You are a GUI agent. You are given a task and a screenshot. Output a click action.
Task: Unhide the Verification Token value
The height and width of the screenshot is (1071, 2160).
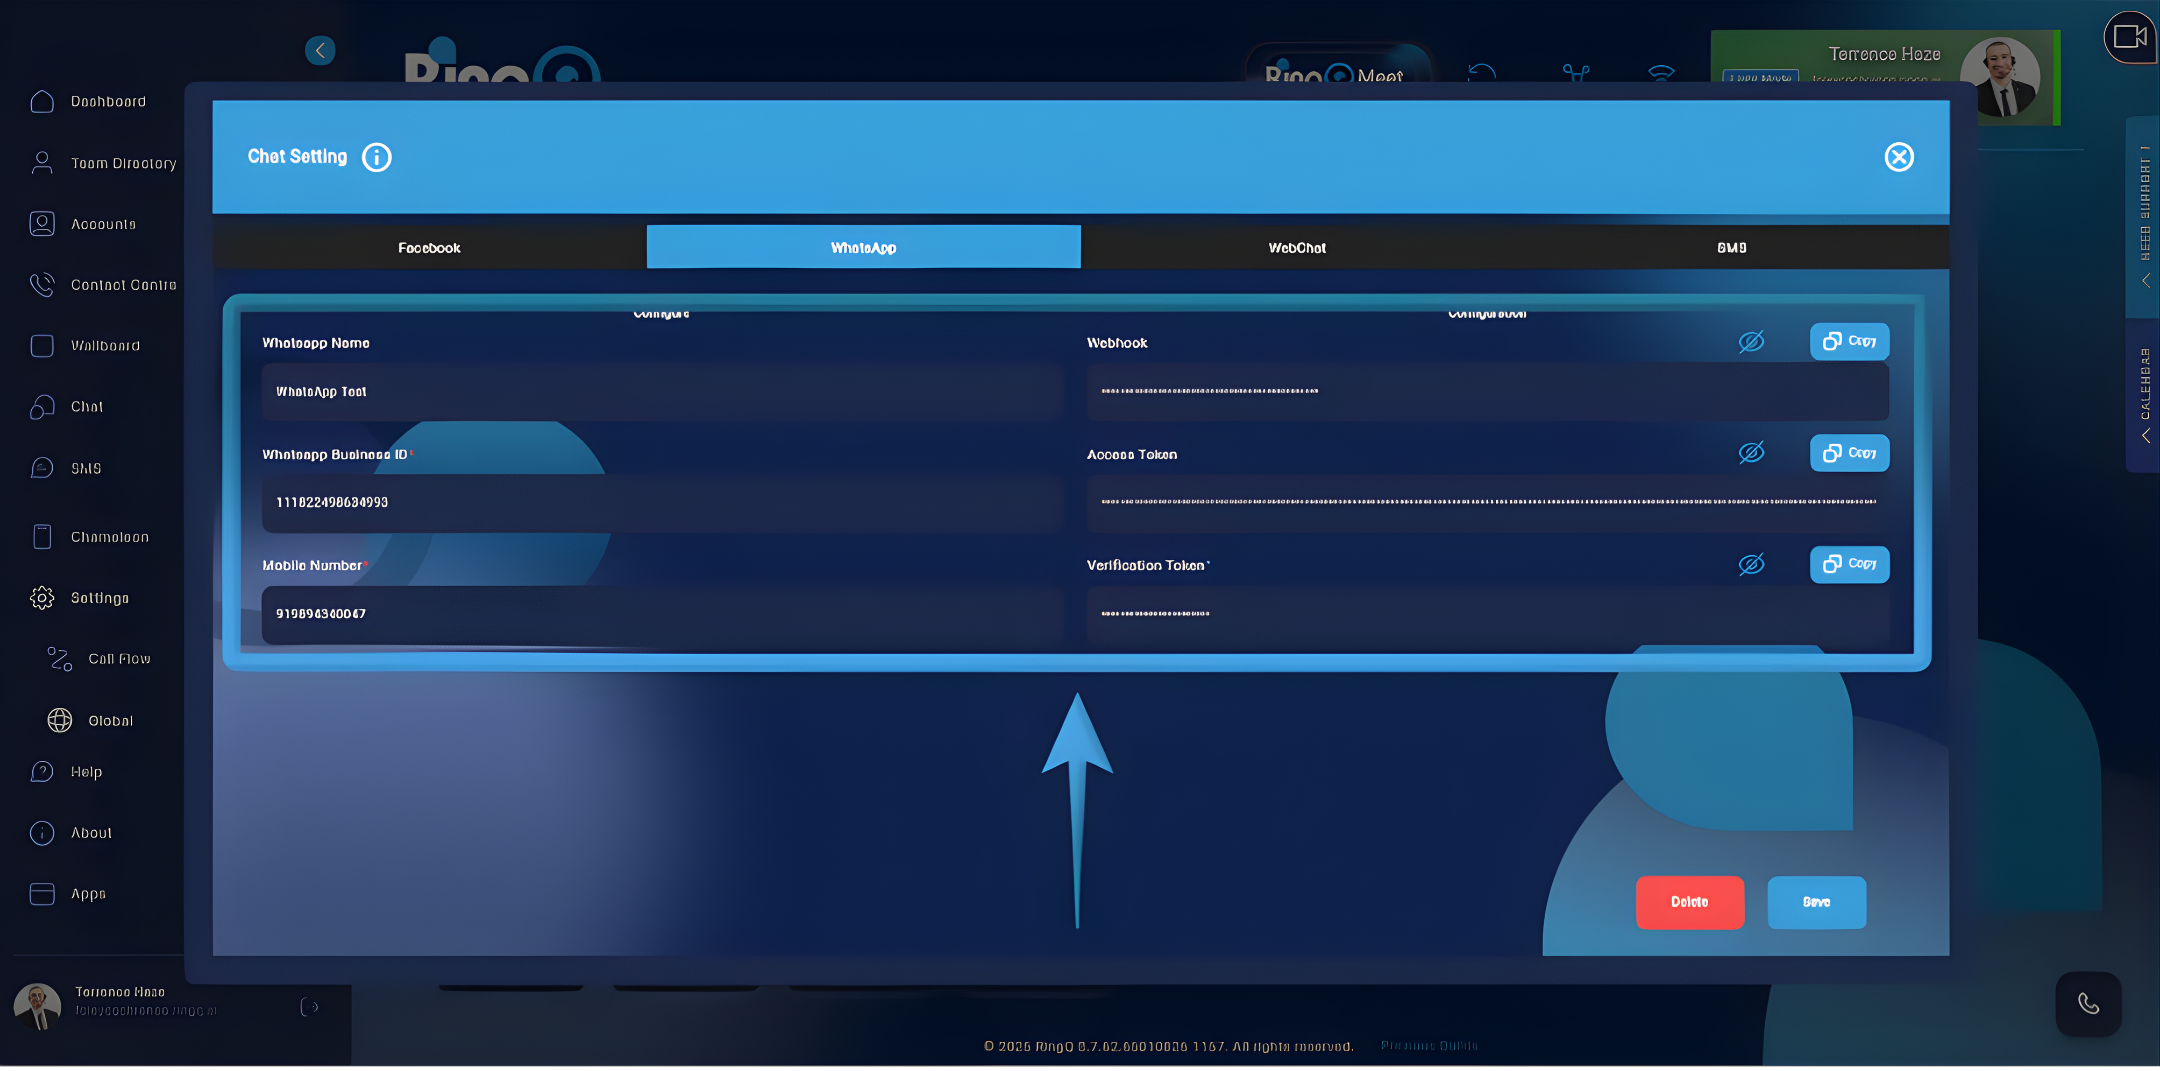click(x=1751, y=565)
